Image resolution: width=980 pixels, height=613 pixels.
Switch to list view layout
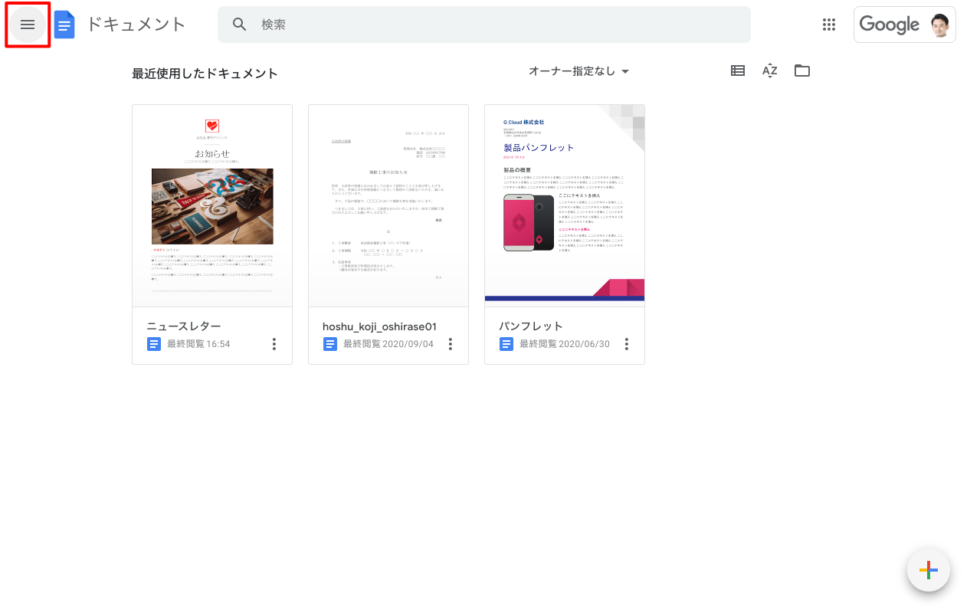(x=738, y=71)
